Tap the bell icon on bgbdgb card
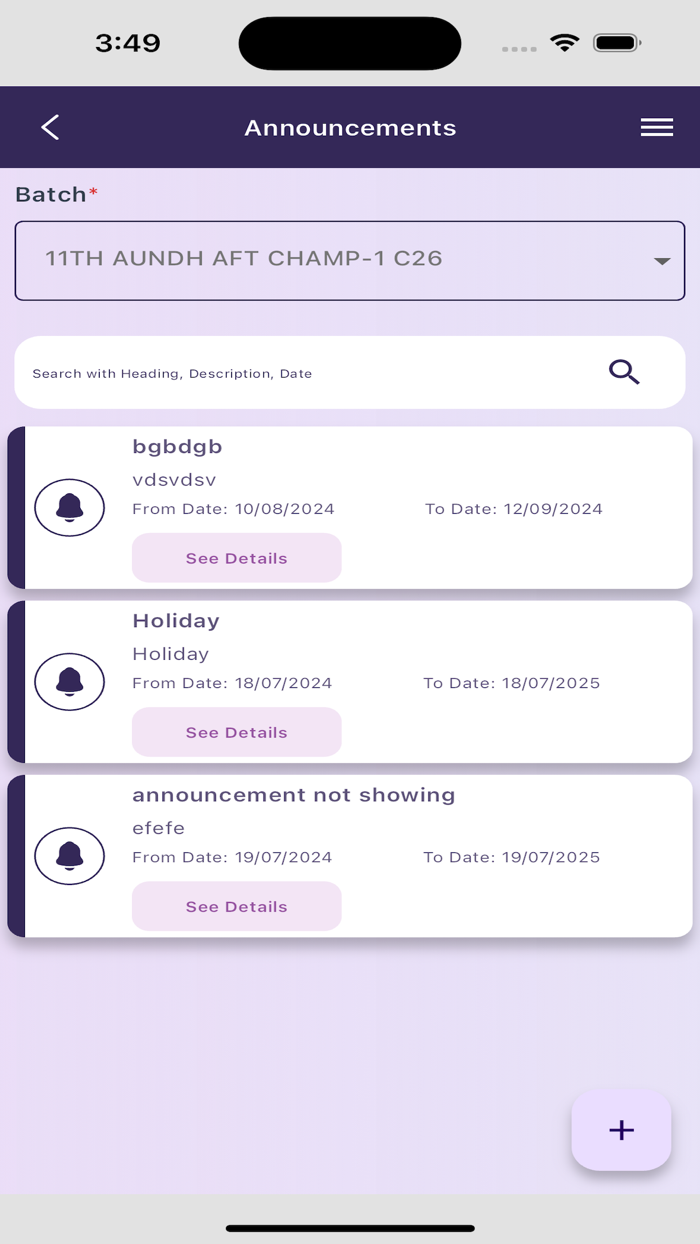The image size is (700, 1244). (x=70, y=508)
